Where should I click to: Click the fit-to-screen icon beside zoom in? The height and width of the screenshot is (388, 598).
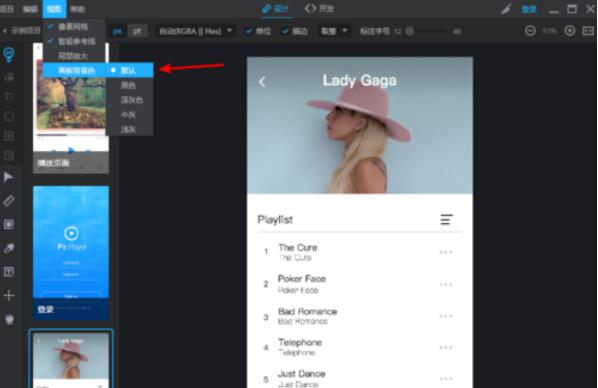coord(588,31)
